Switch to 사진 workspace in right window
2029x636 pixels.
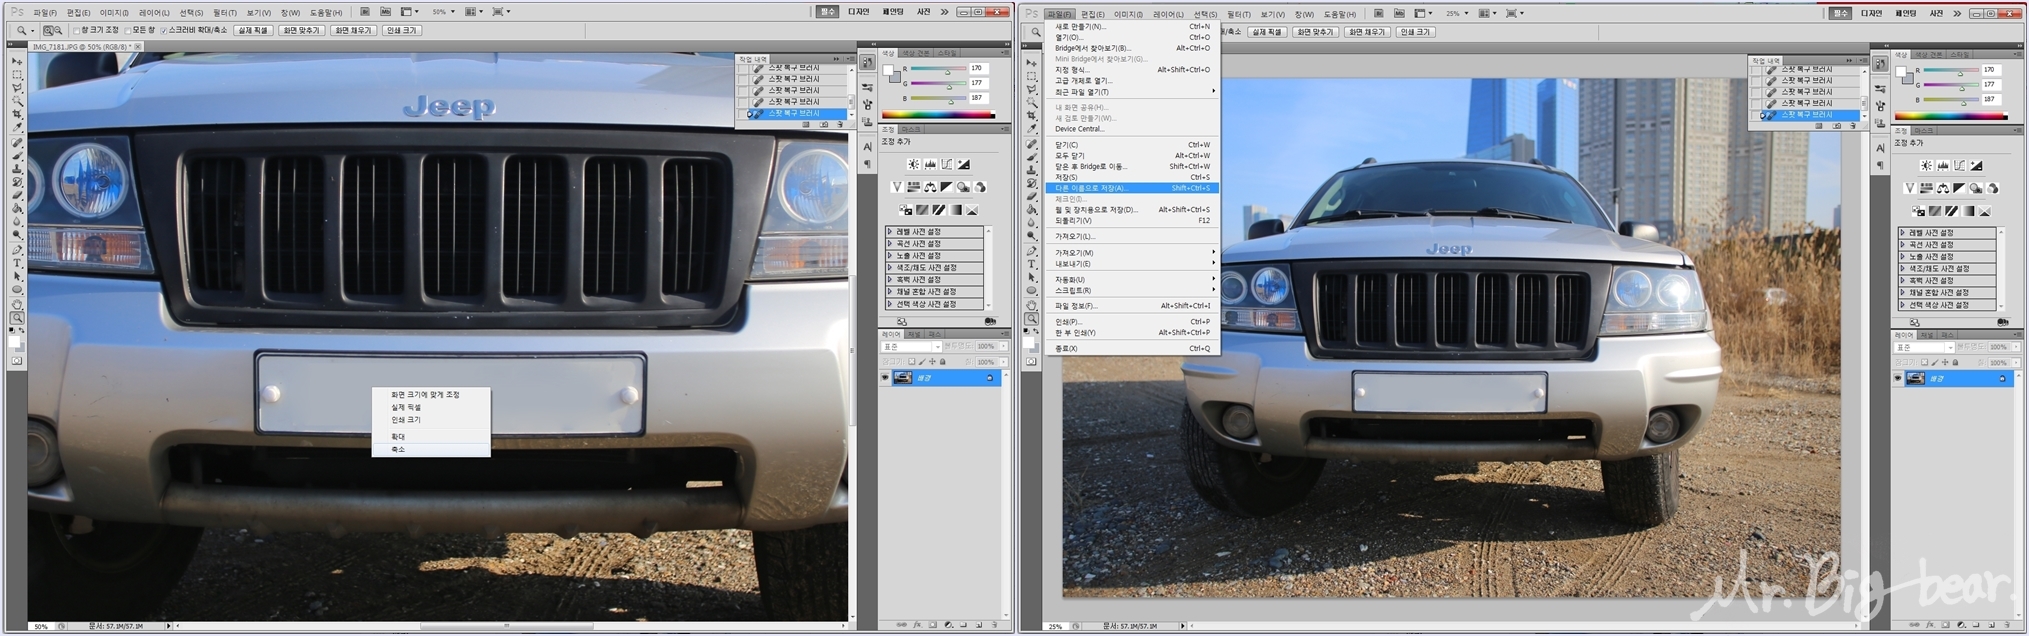click(1936, 13)
